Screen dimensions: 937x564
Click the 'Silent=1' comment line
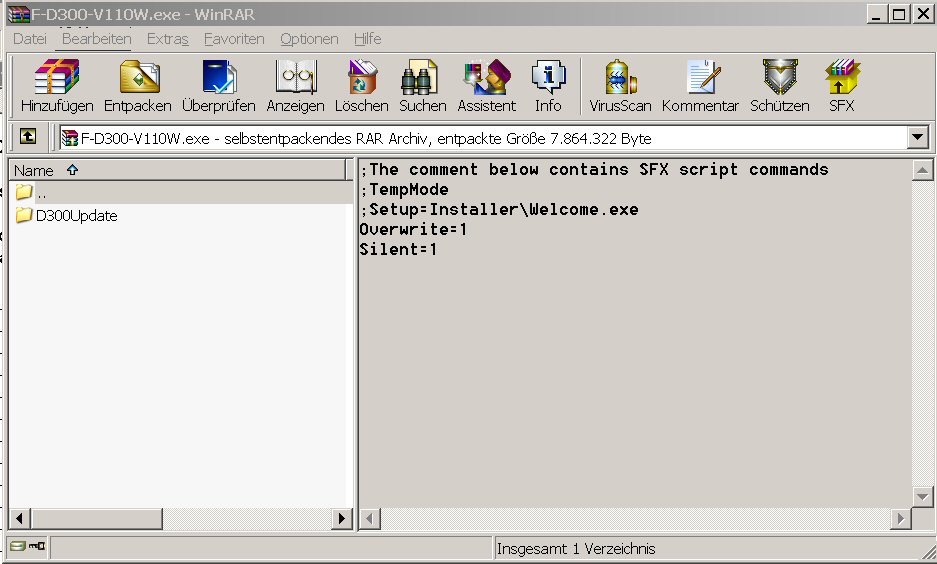[398, 250]
